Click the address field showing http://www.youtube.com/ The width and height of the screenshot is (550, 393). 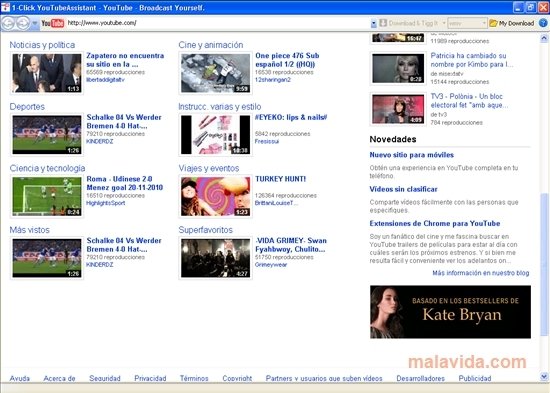(x=217, y=23)
